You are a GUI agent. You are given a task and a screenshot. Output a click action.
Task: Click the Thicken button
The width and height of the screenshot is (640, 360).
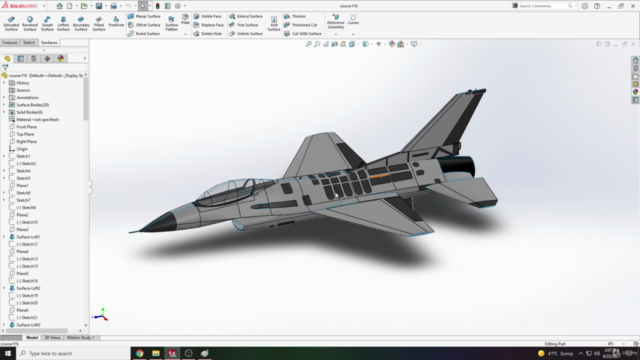[x=295, y=16]
